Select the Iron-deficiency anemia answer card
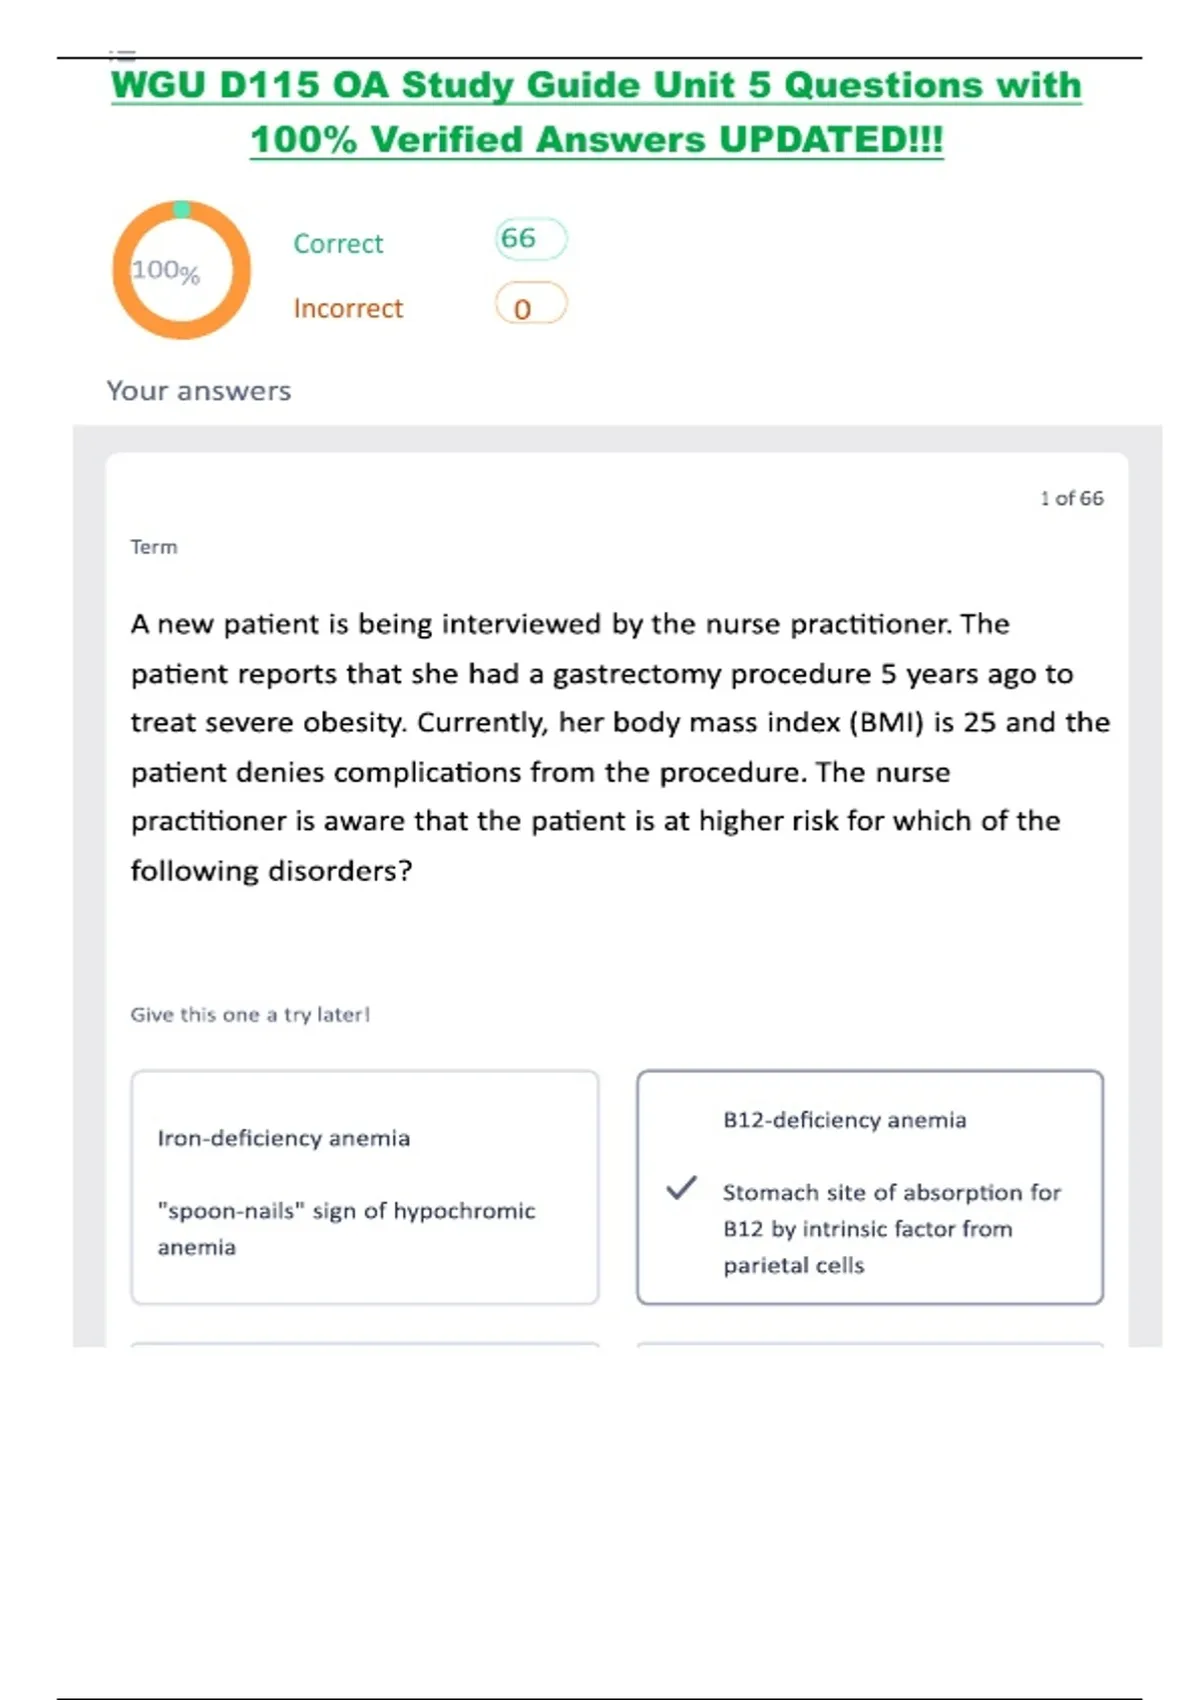The height and width of the screenshot is (1700, 1200). coord(365,1187)
